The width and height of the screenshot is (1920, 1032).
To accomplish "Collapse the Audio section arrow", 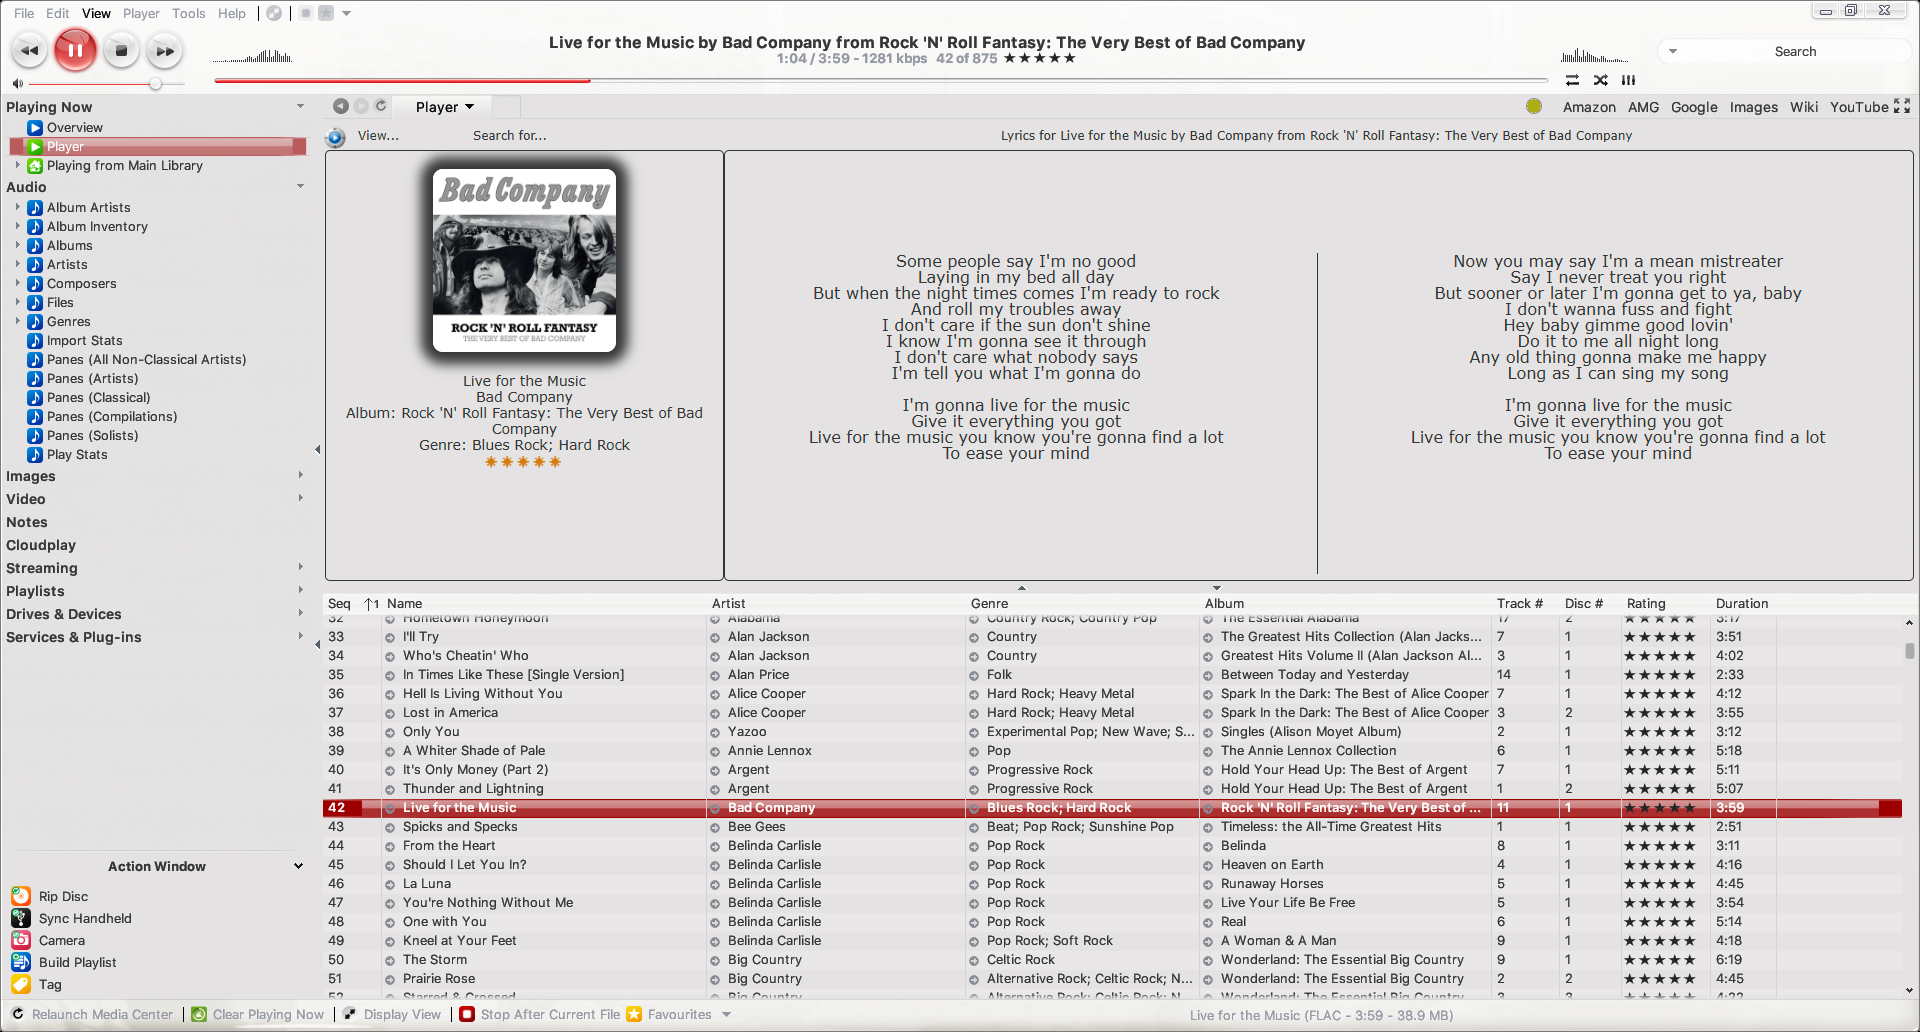I will coord(300,186).
